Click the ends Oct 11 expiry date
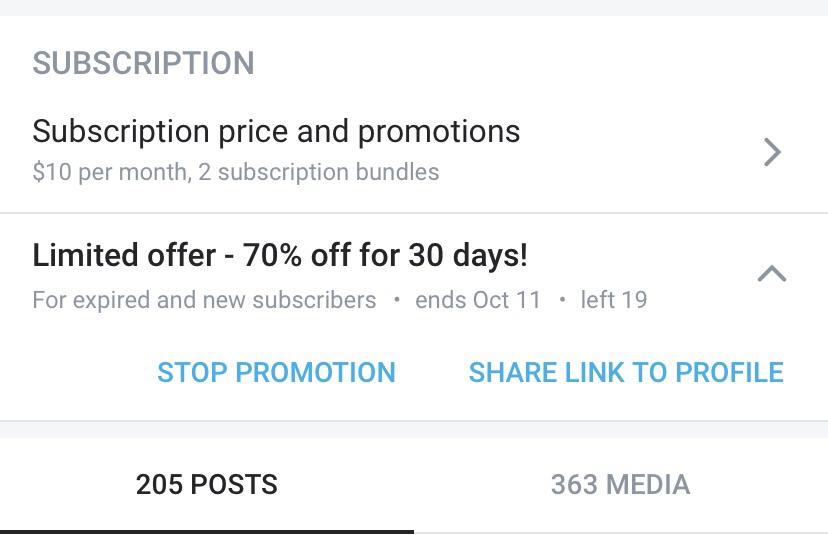The height and width of the screenshot is (535, 828). [x=478, y=300]
